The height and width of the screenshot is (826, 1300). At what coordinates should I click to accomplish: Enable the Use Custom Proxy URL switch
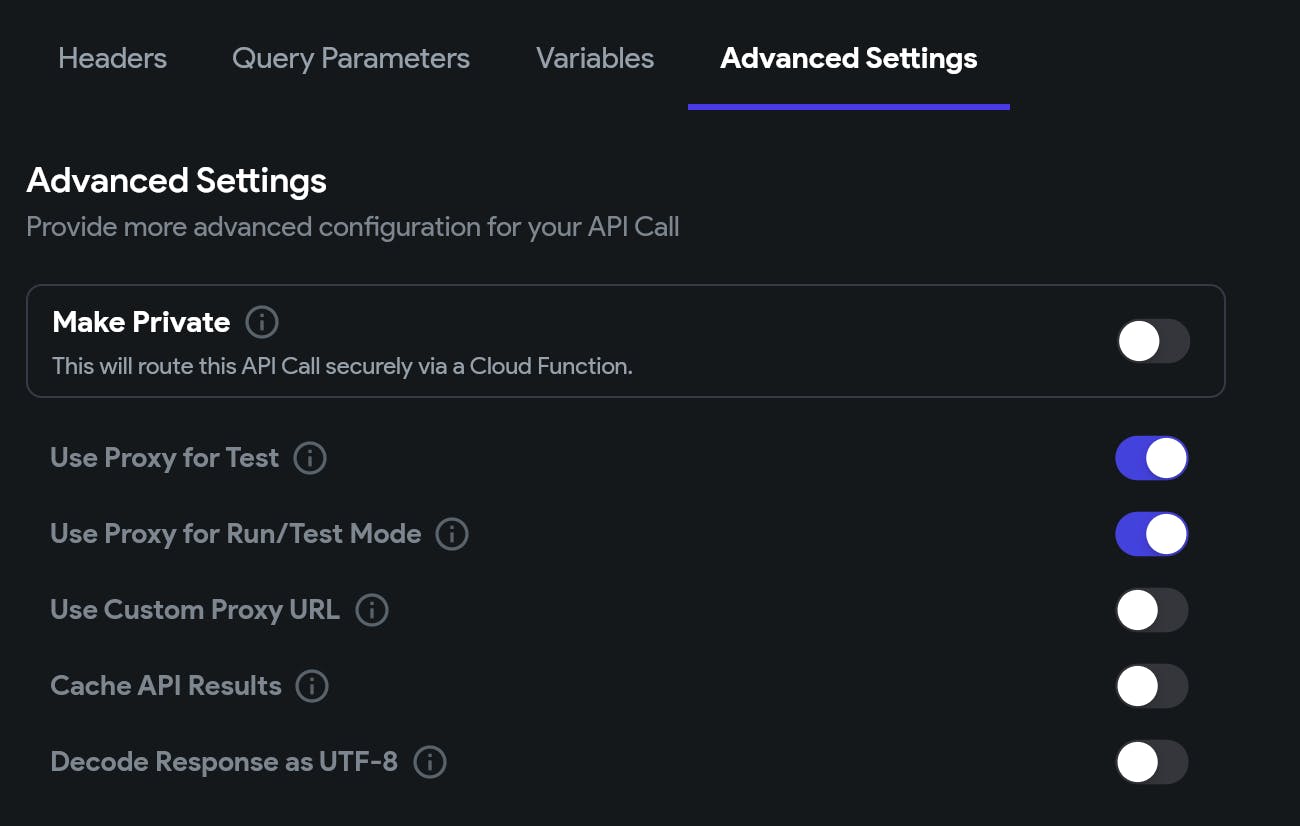click(1152, 610)
